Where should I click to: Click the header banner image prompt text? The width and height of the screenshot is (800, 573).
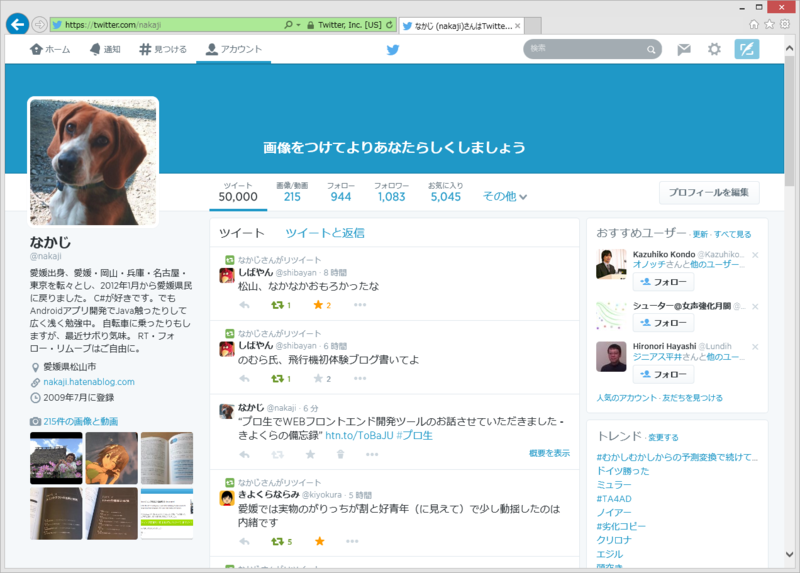pos(394,147)
